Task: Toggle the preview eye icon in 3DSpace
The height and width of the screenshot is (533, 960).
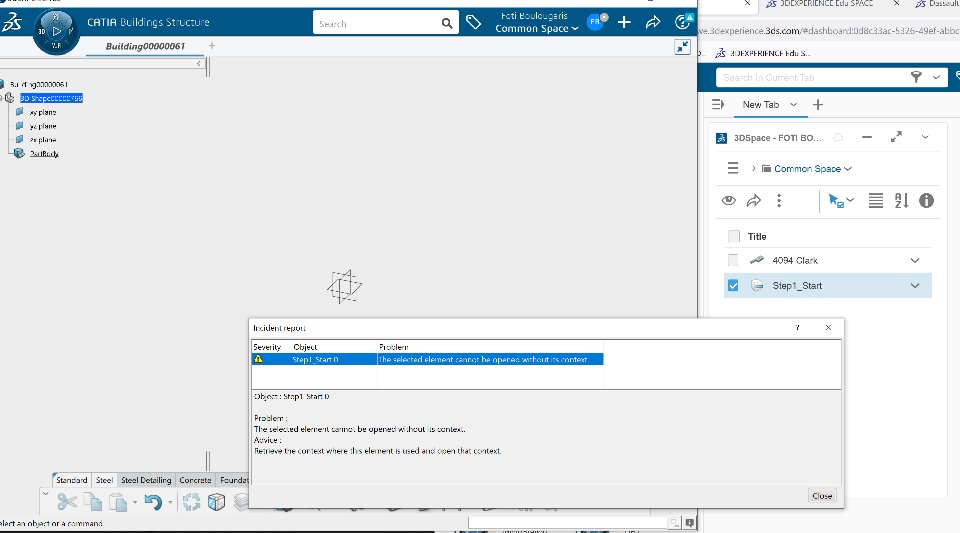Action: coord(729,200)
